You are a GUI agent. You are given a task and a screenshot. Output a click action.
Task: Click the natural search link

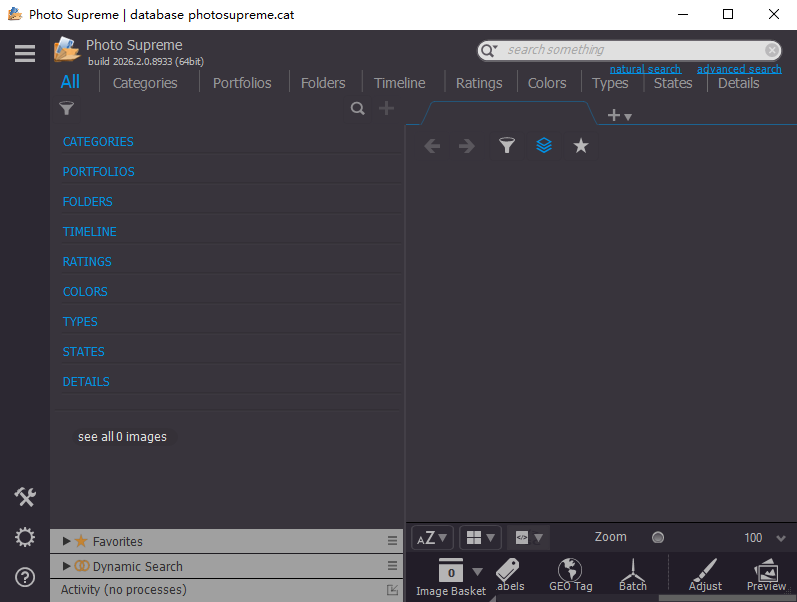click(x=645, y=69)
